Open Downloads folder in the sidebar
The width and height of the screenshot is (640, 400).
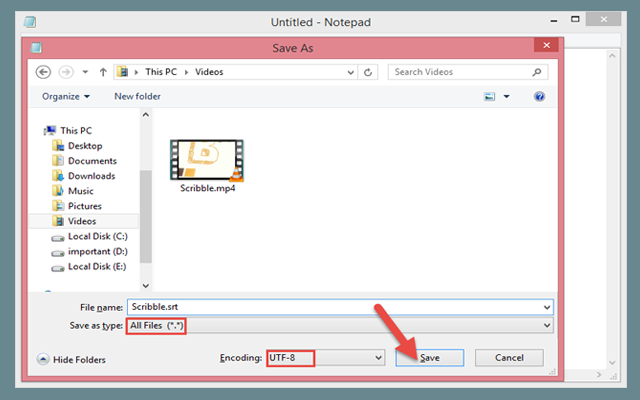pyautogui.click(x=91, y=176)
